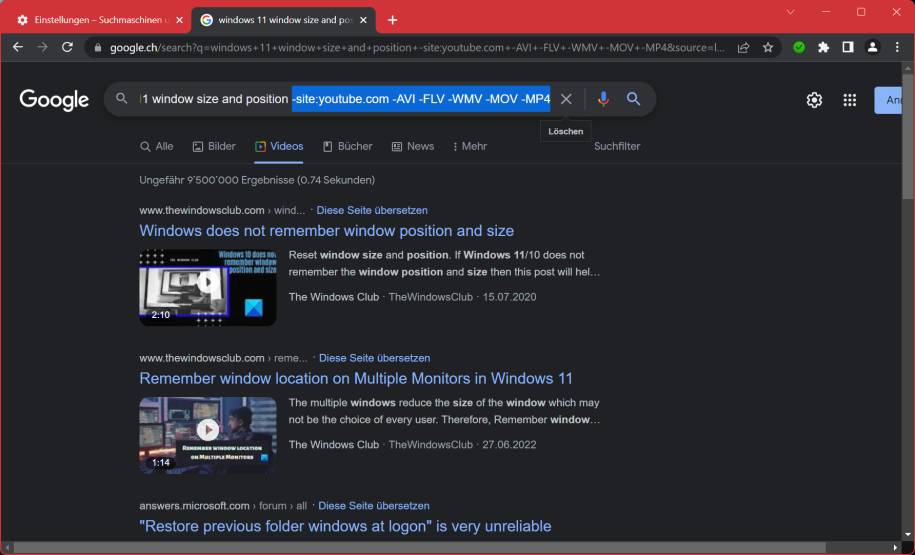The image size is (915, 555).
Task: Click 'Diese Seite übersetzen' for answers.microsoft.com result
Action: tap(373, 505)
